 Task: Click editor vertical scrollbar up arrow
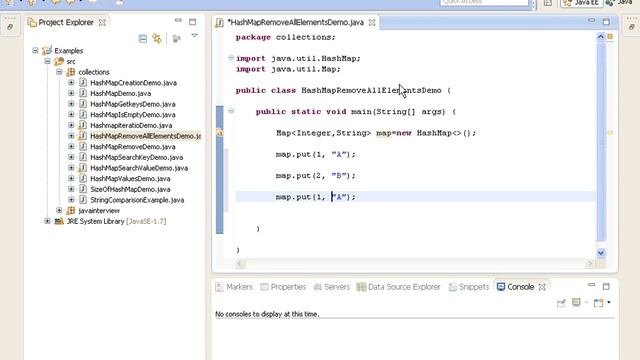pos(600,37)
